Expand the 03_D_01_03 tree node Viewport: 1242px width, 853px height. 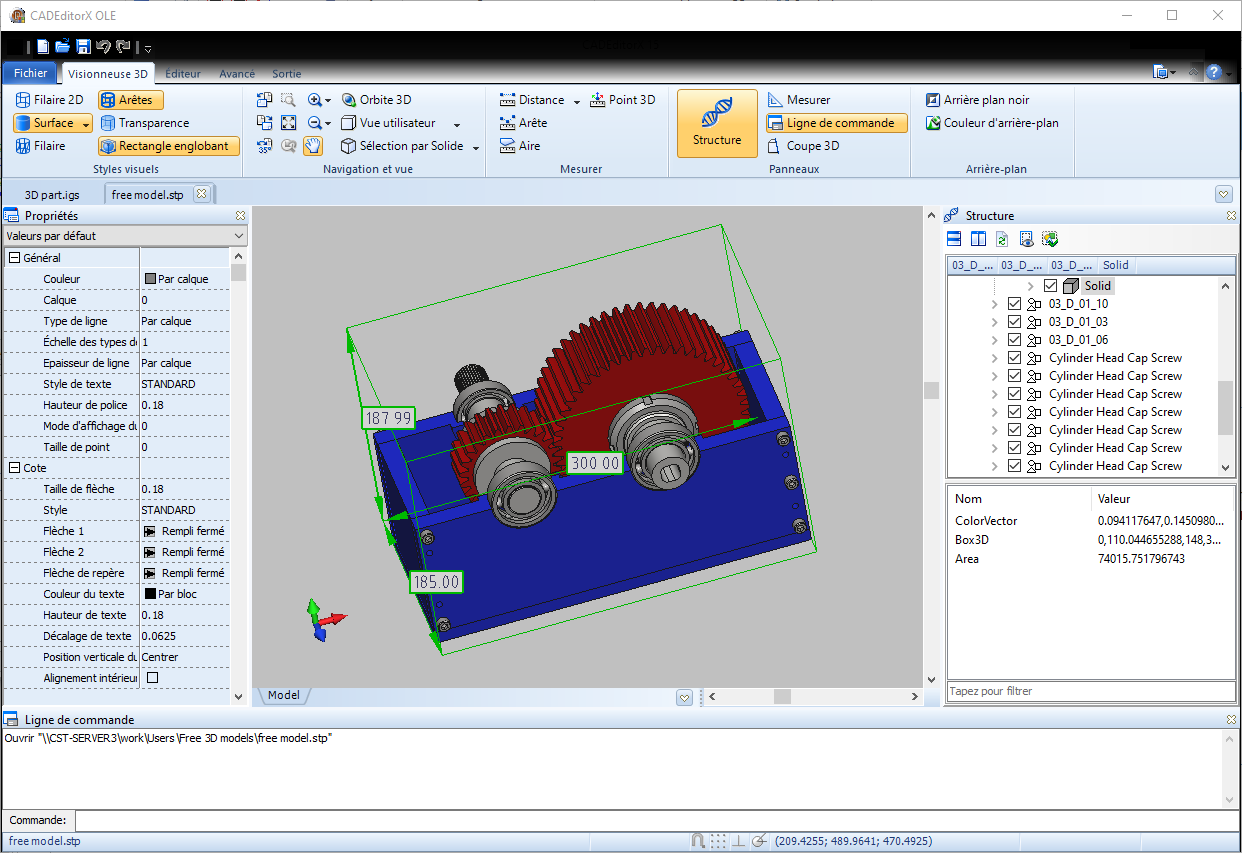(x=994, y=322)
